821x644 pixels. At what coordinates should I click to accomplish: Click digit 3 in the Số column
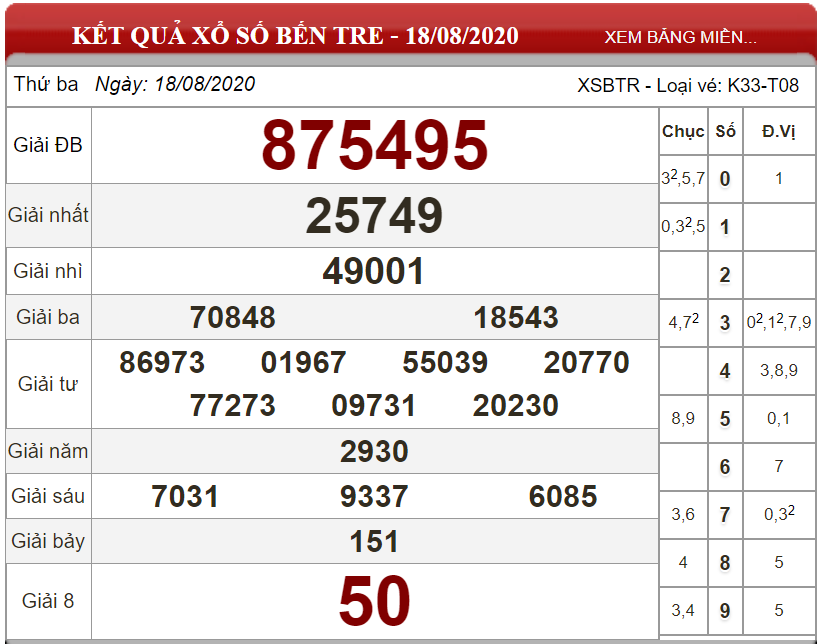[725, 323]
